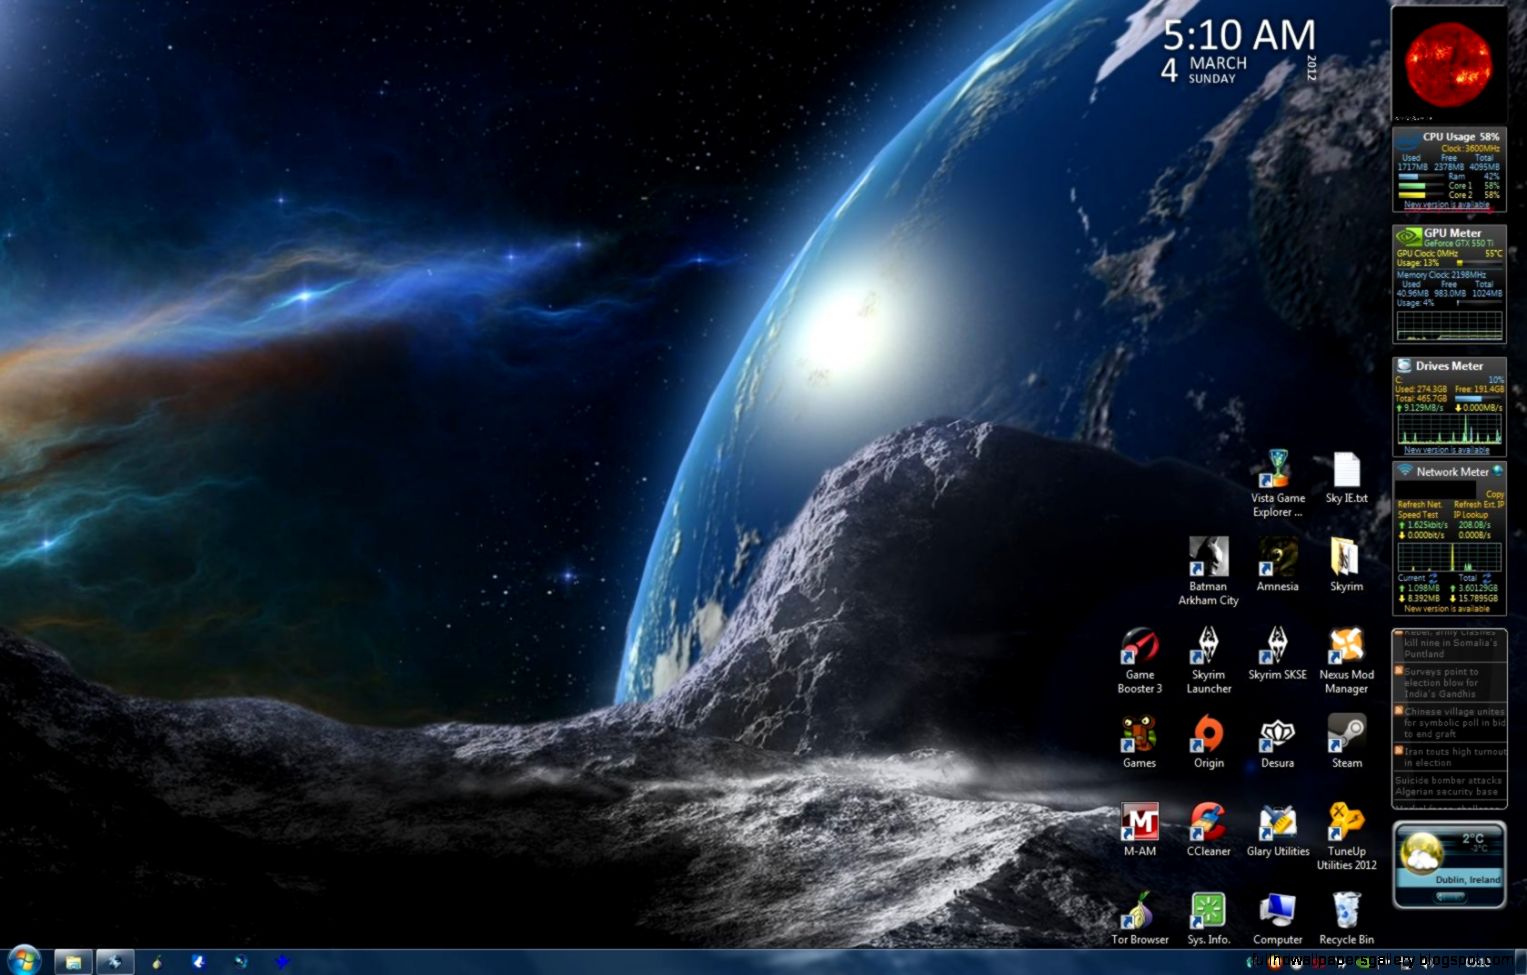
Task: Open the Origin client
Action: (x=1208, y=738)
